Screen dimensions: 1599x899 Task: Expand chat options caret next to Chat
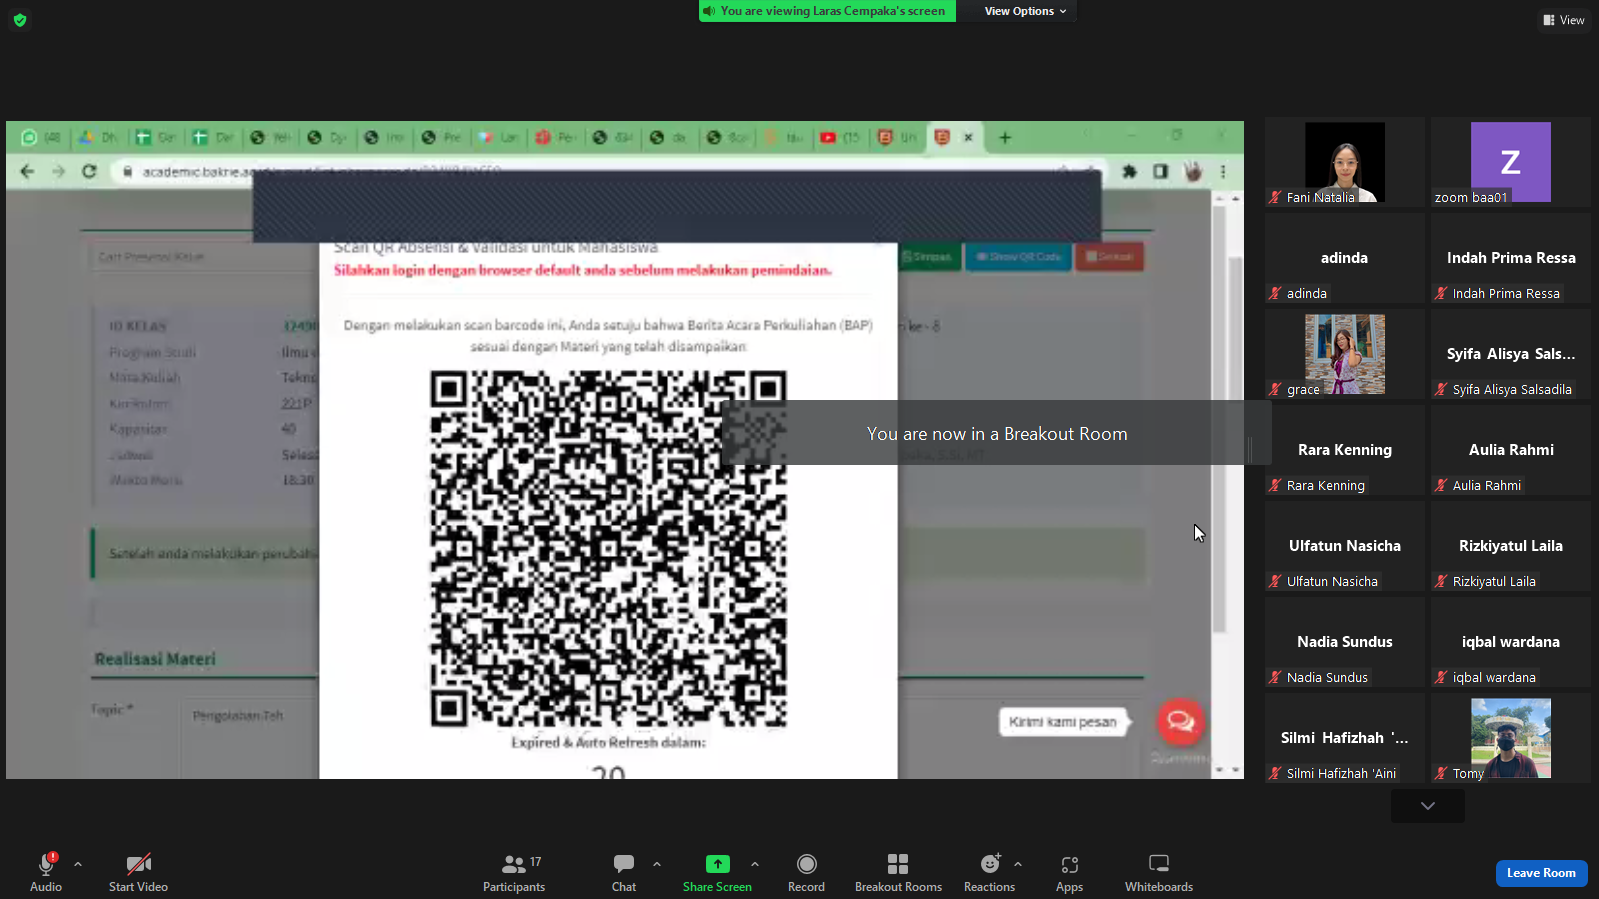[657, 864]
